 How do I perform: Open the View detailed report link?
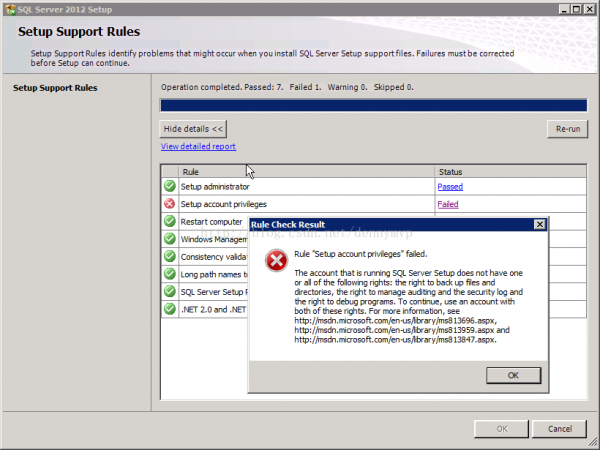(x=198, y=147)
